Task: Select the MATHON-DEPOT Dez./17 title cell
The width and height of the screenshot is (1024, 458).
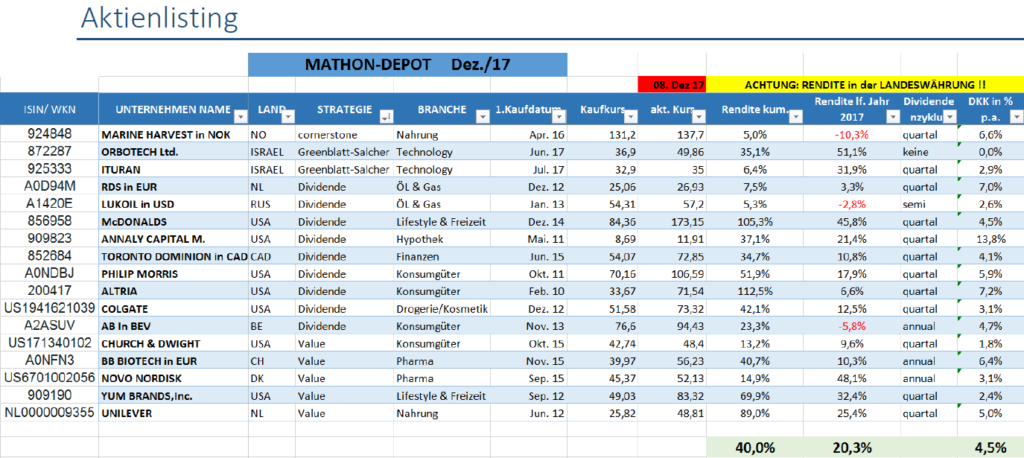Action: coord(408,65)
